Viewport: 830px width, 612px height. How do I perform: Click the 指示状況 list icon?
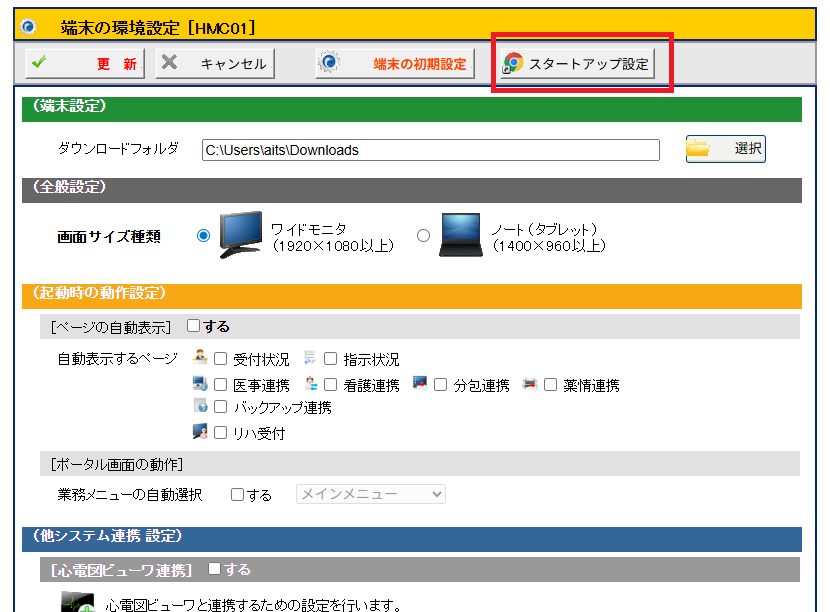point(310,357)
